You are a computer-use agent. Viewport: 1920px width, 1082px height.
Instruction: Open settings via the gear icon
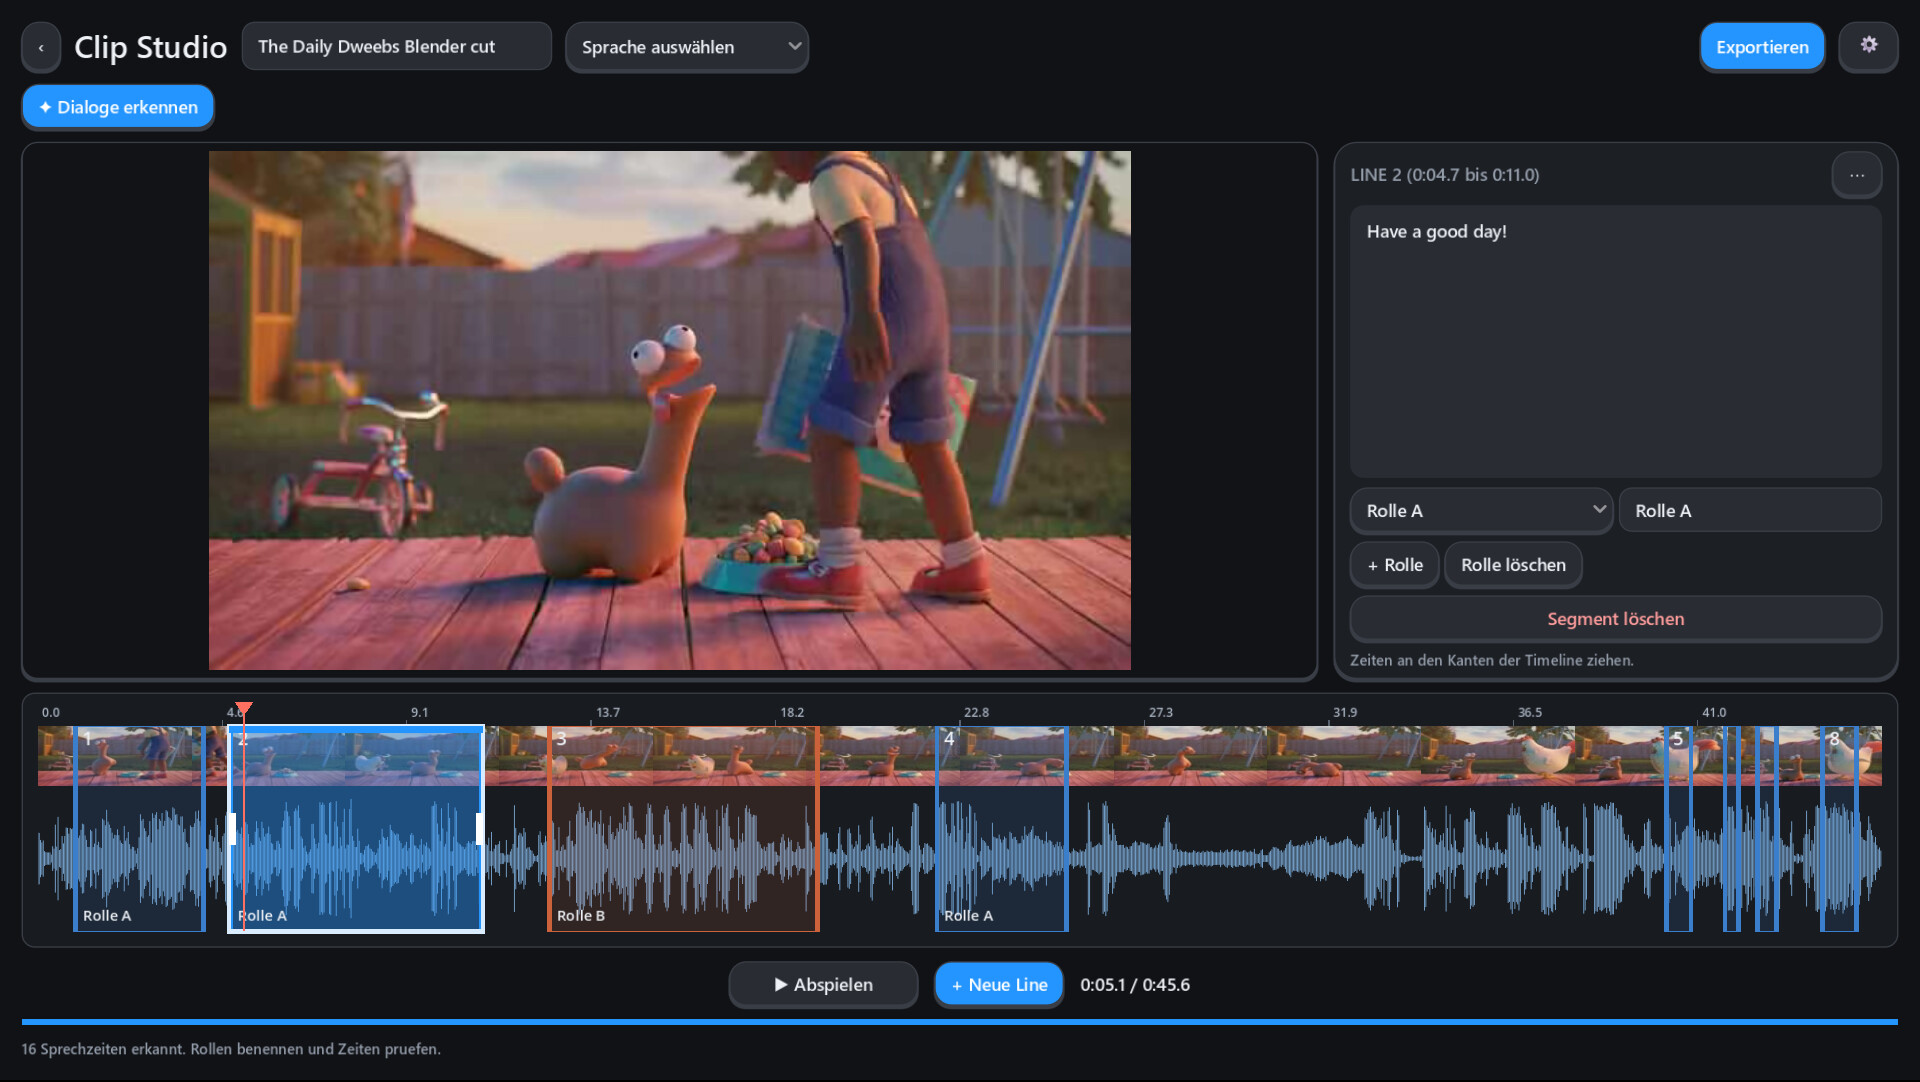[1868, 46]
